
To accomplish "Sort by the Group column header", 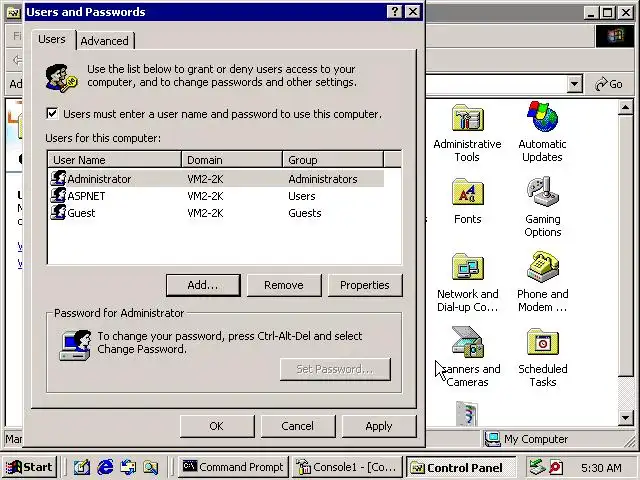I will pos(333,160).
